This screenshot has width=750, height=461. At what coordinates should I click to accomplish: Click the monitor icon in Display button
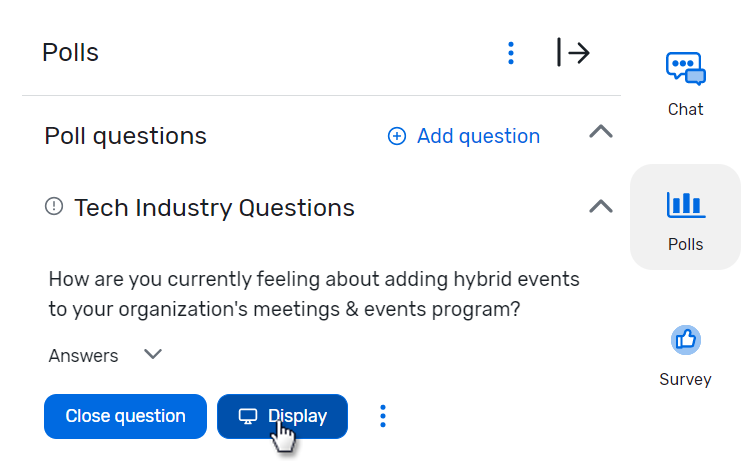pos(248,416)
